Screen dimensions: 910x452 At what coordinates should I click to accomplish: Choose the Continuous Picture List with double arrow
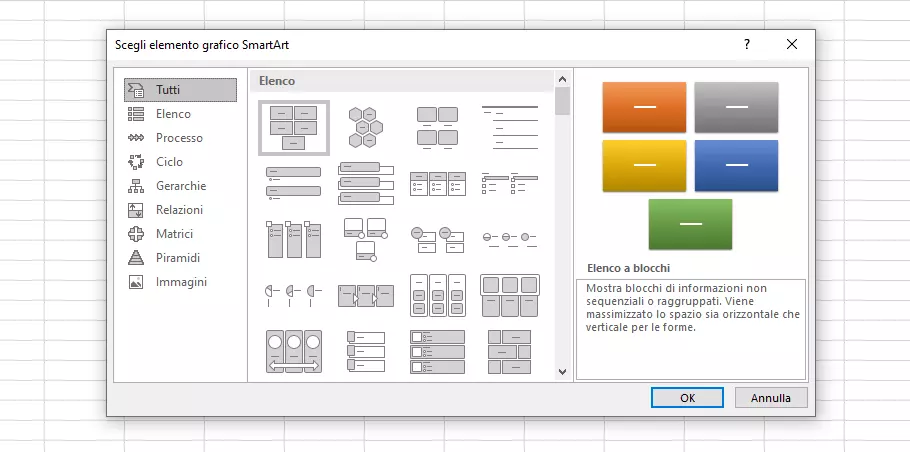pos(294,350)
